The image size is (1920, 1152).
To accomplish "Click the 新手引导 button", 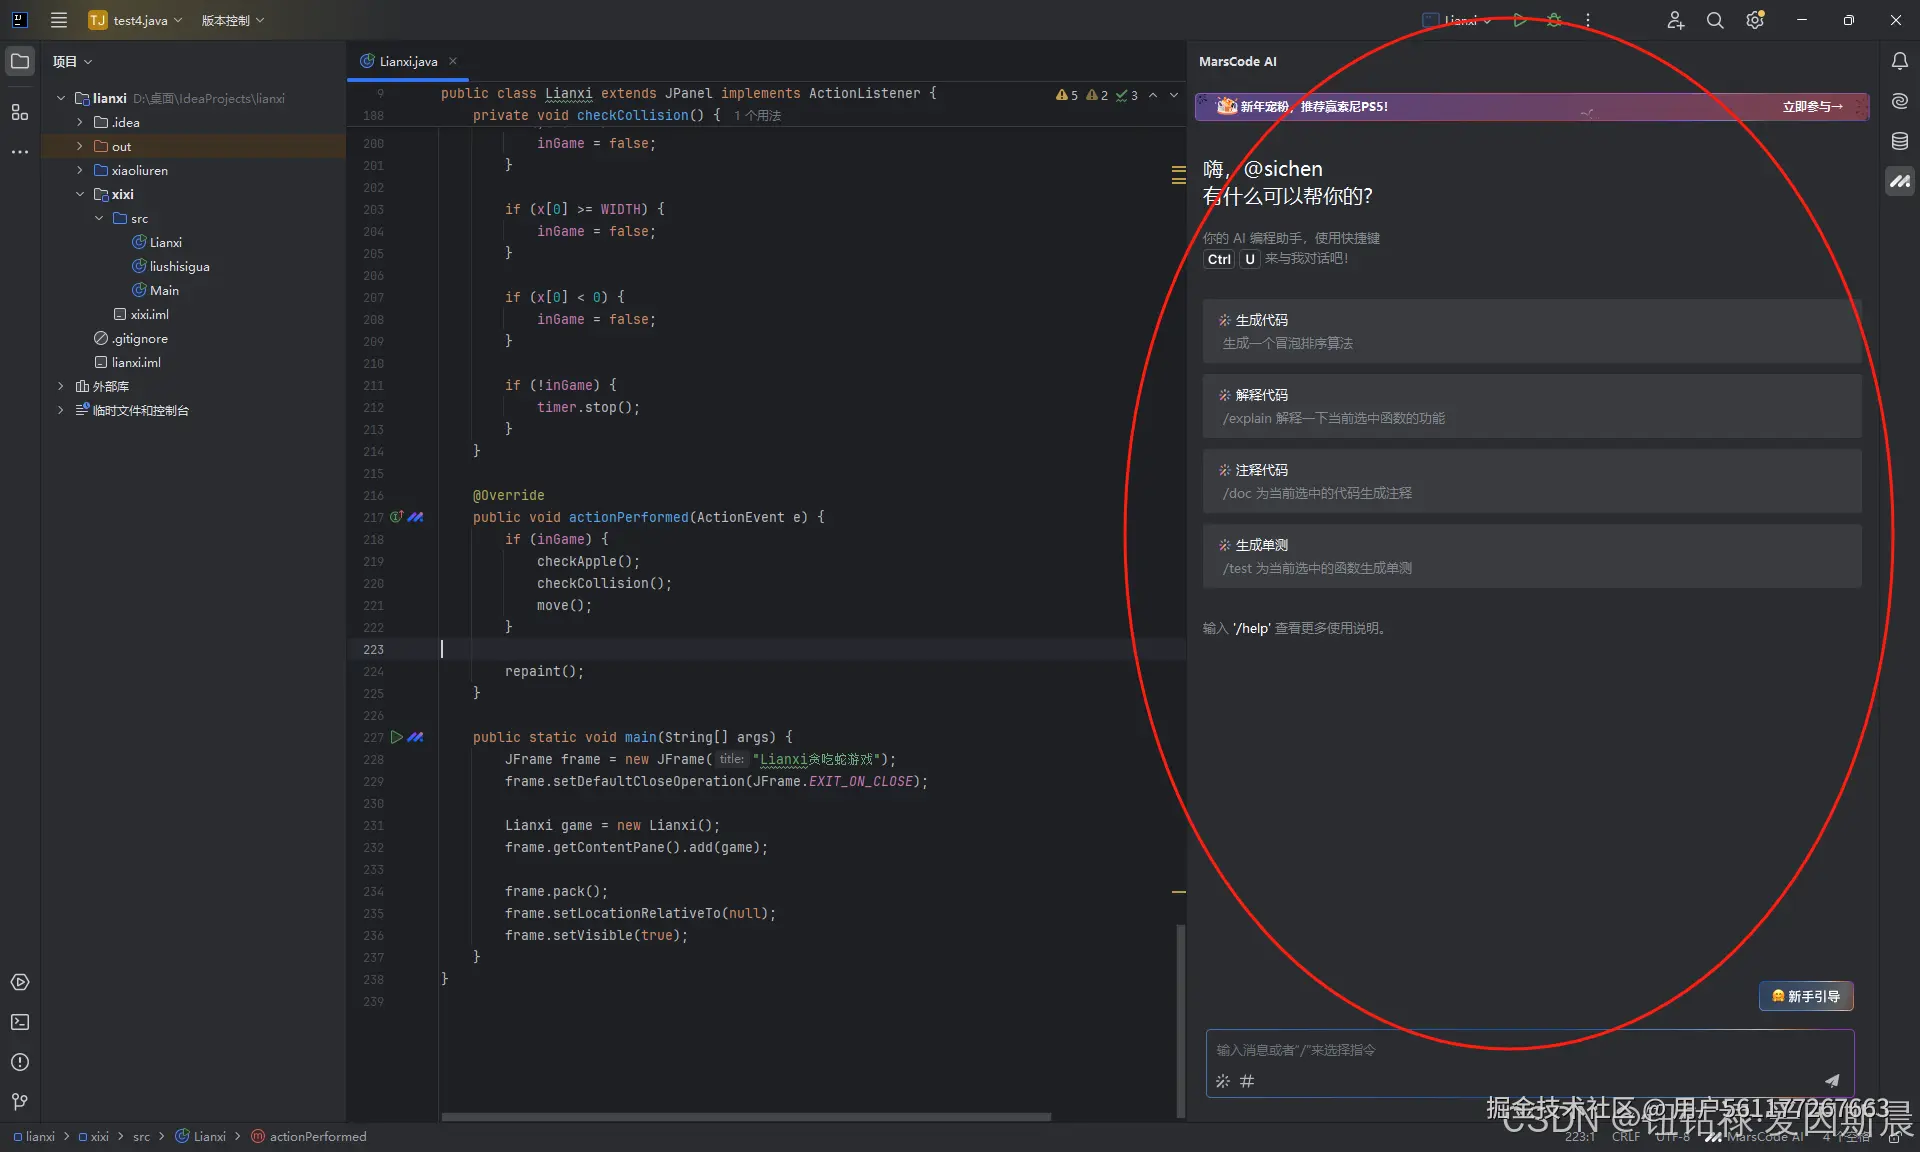I will click(x=1806, y=996).
